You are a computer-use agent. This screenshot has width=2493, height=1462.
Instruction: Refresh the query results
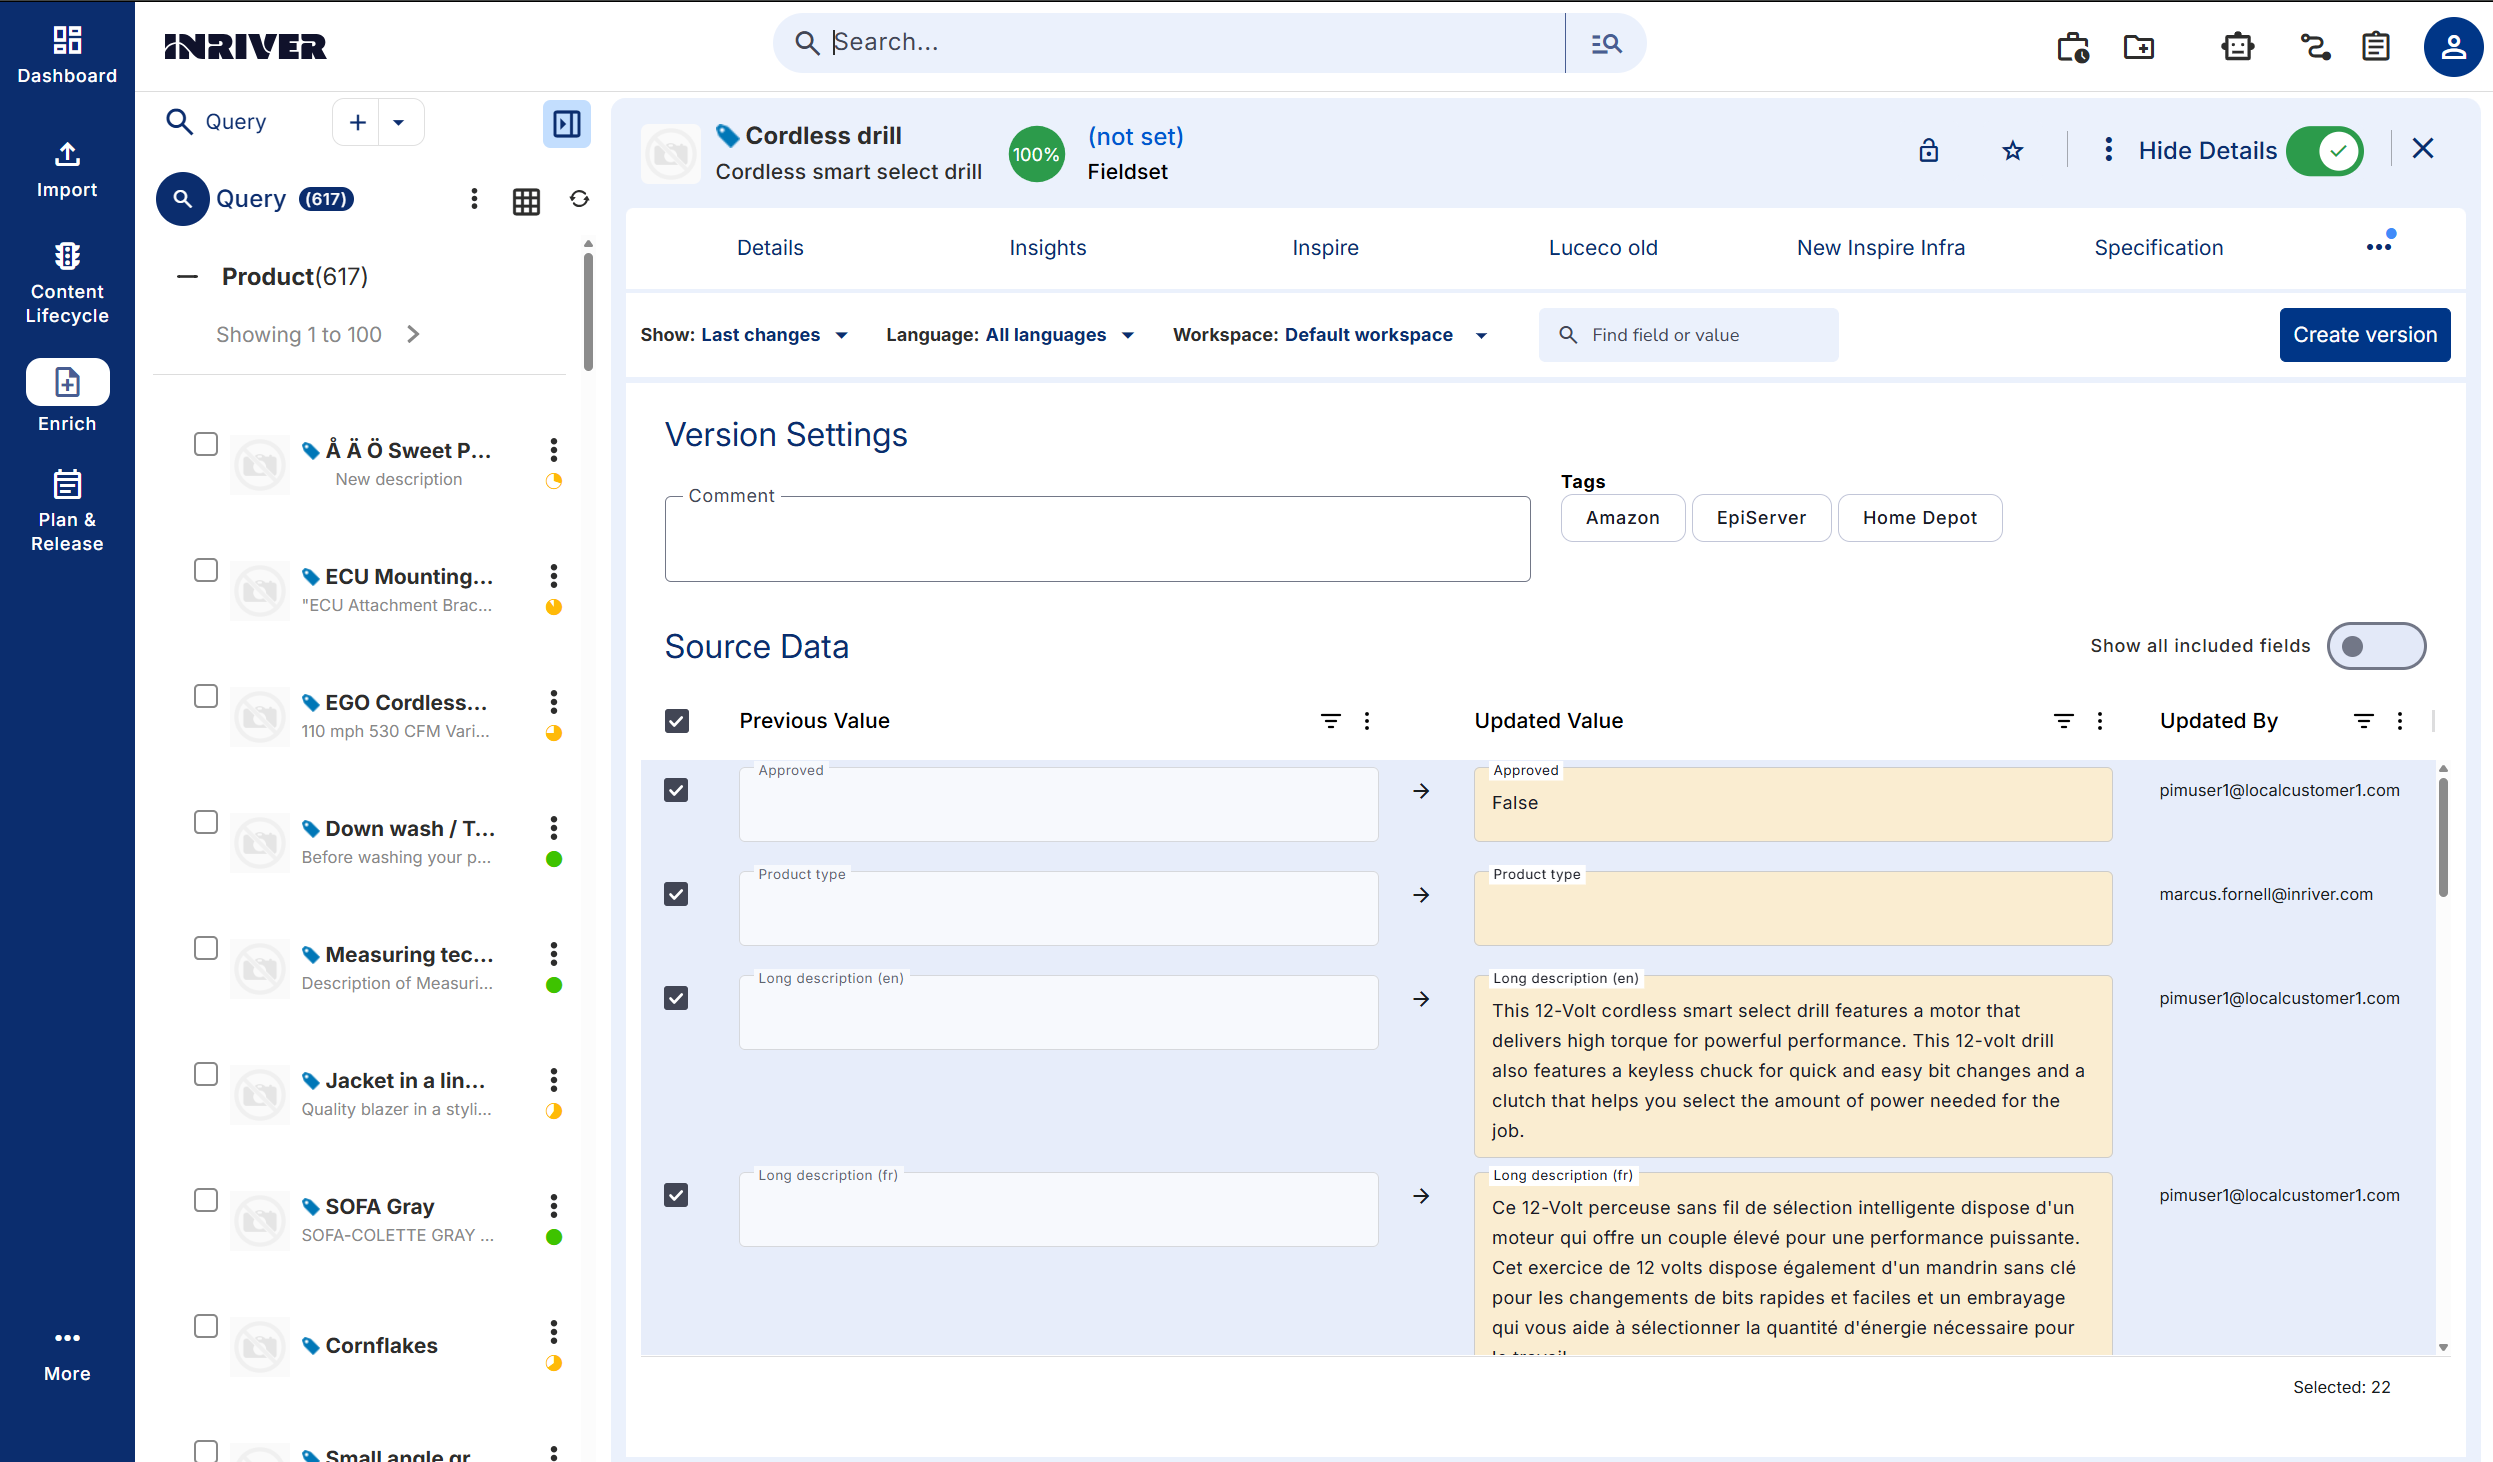(579, 199)
